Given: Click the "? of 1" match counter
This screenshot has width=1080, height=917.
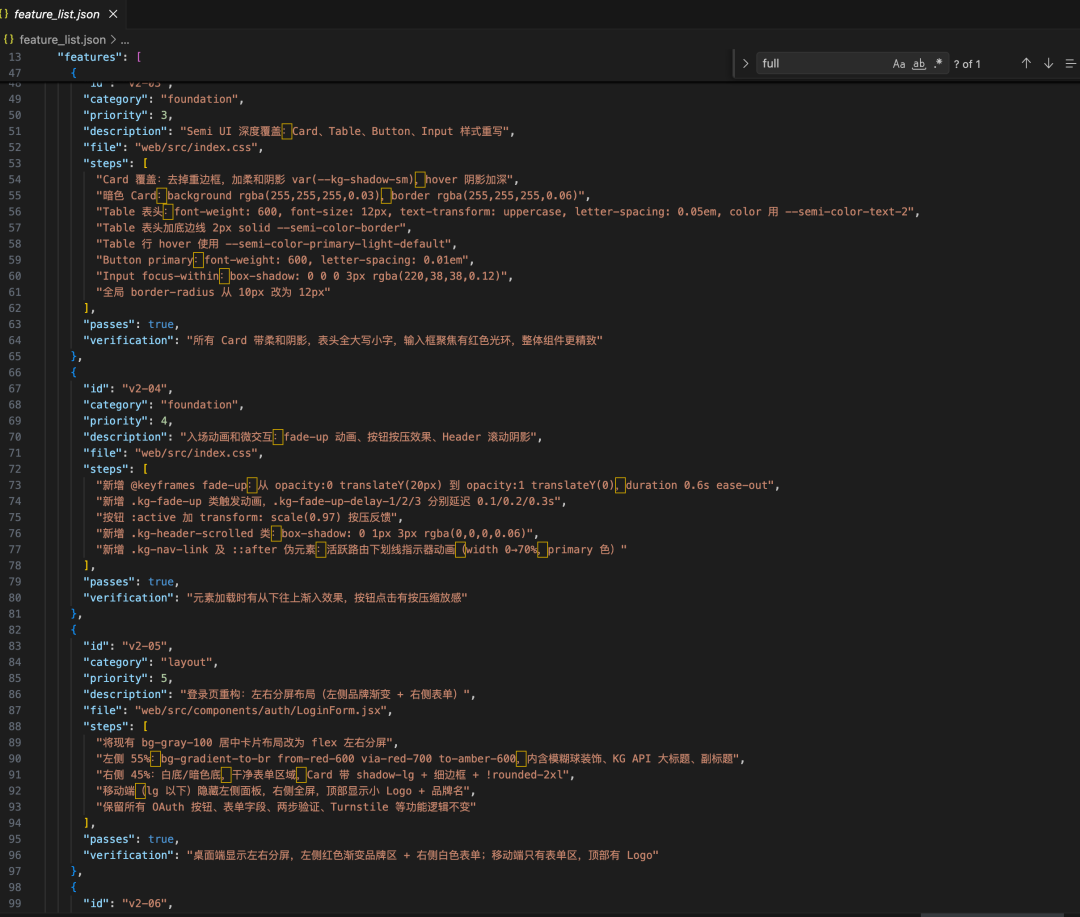Looking at the screenshot, I should pyautogui.click(x=967, y=64).
